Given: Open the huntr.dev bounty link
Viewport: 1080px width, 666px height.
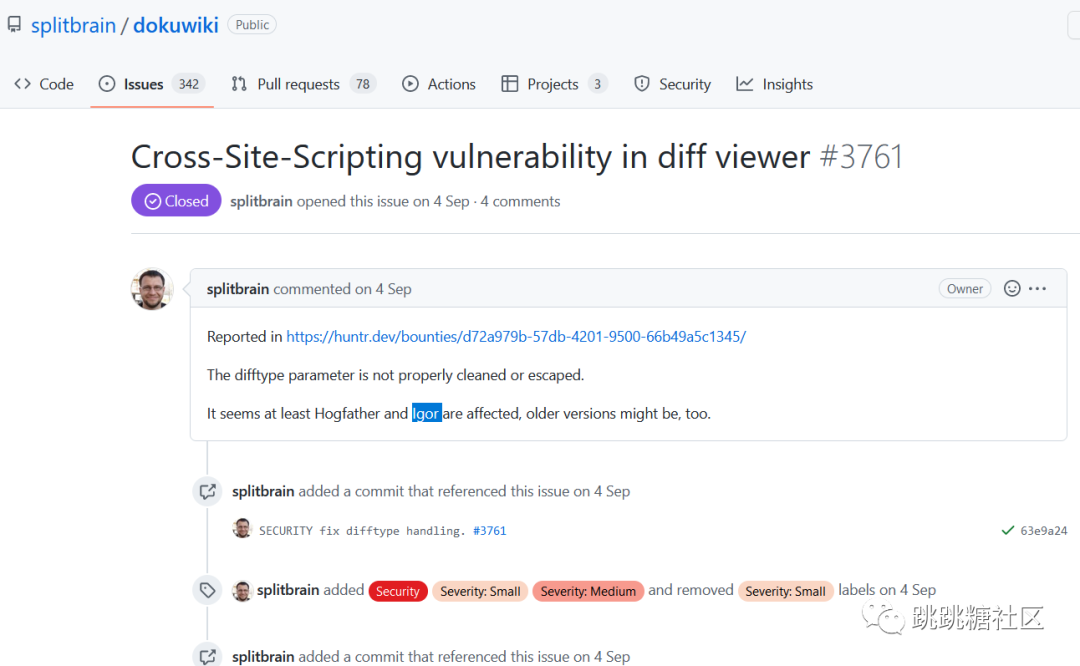Looking at the screenshot, I should click(x=516, y=336).
